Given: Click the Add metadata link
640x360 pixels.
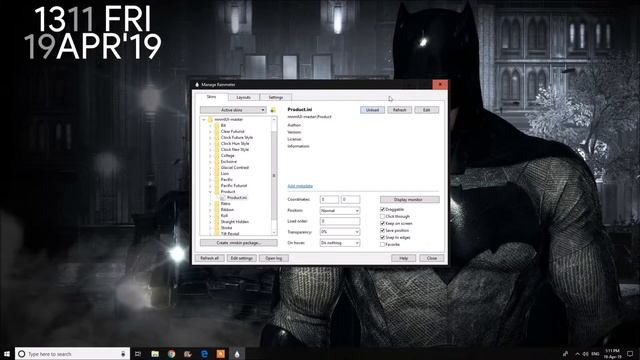Looking at the screenshot, I should [x=300, y=186].
